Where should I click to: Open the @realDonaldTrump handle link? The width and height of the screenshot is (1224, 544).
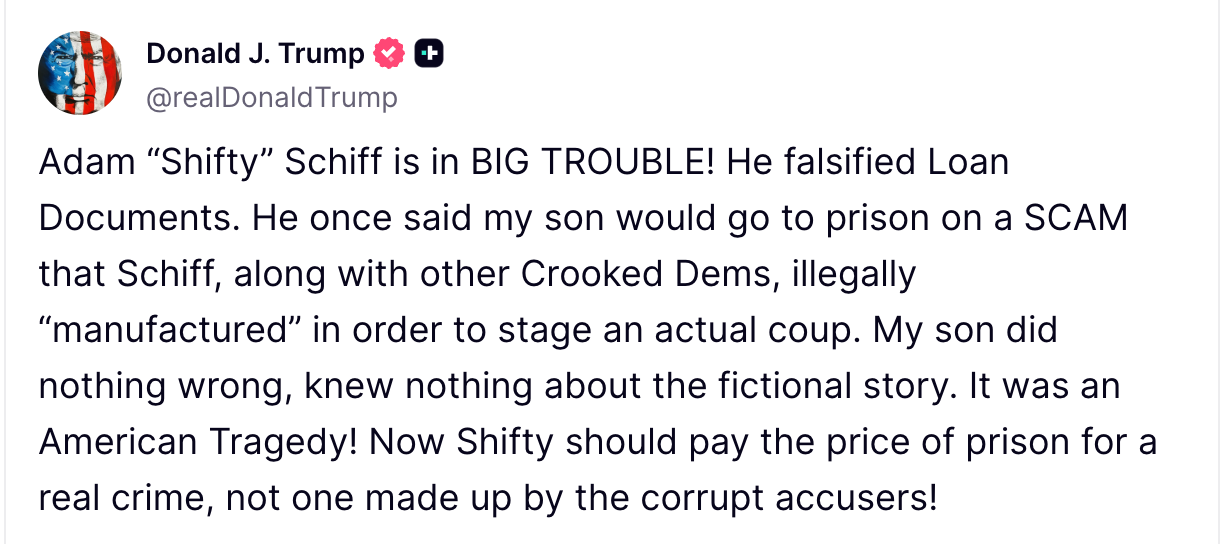(x=272, y=97)
